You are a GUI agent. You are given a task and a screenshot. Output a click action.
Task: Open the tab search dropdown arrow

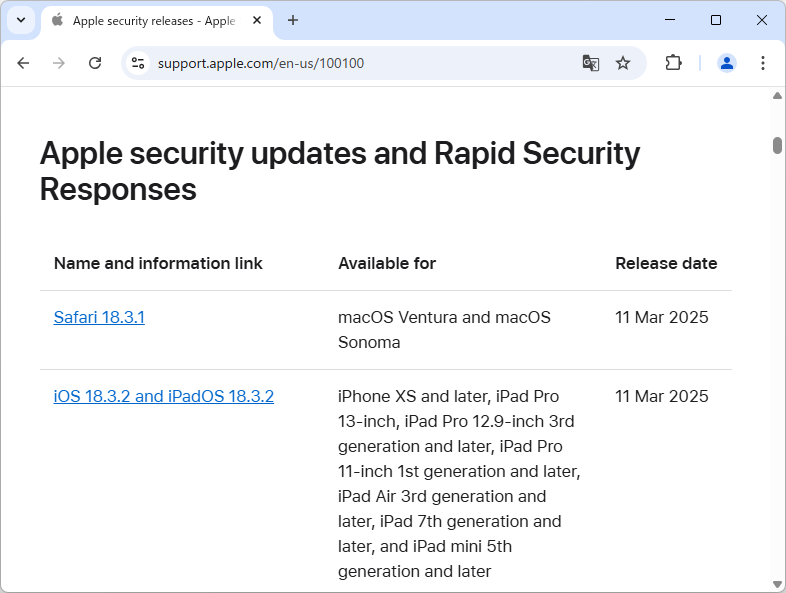coord(21,21)
